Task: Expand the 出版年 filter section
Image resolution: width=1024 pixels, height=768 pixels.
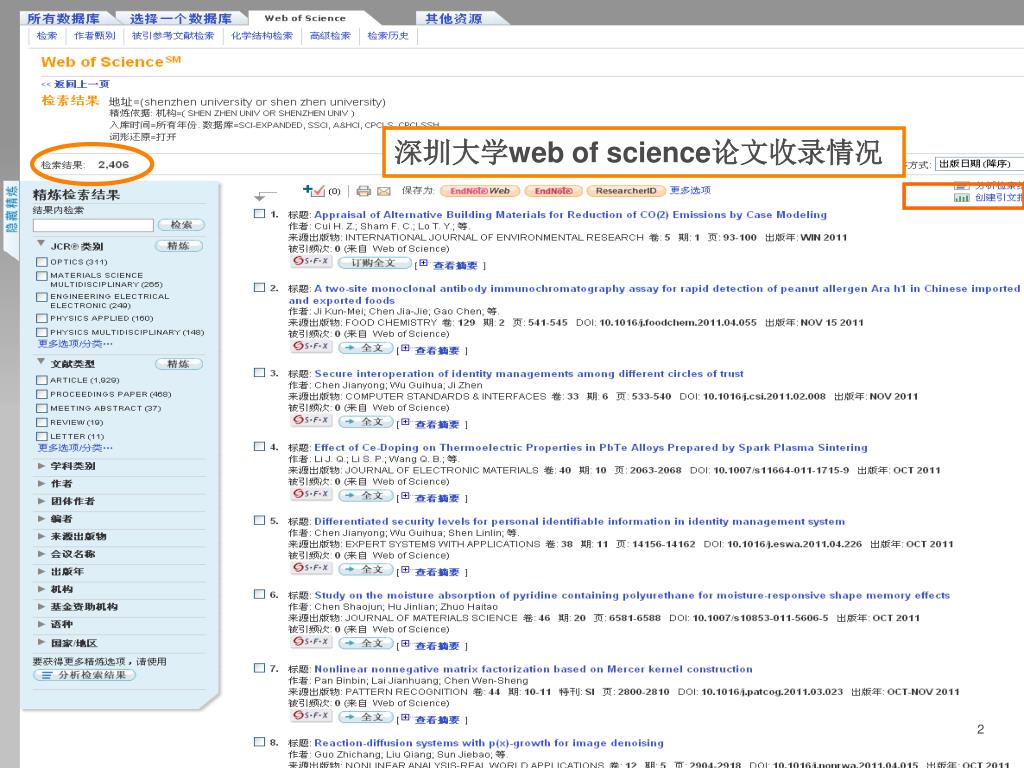Action: (x=41, y=572)
